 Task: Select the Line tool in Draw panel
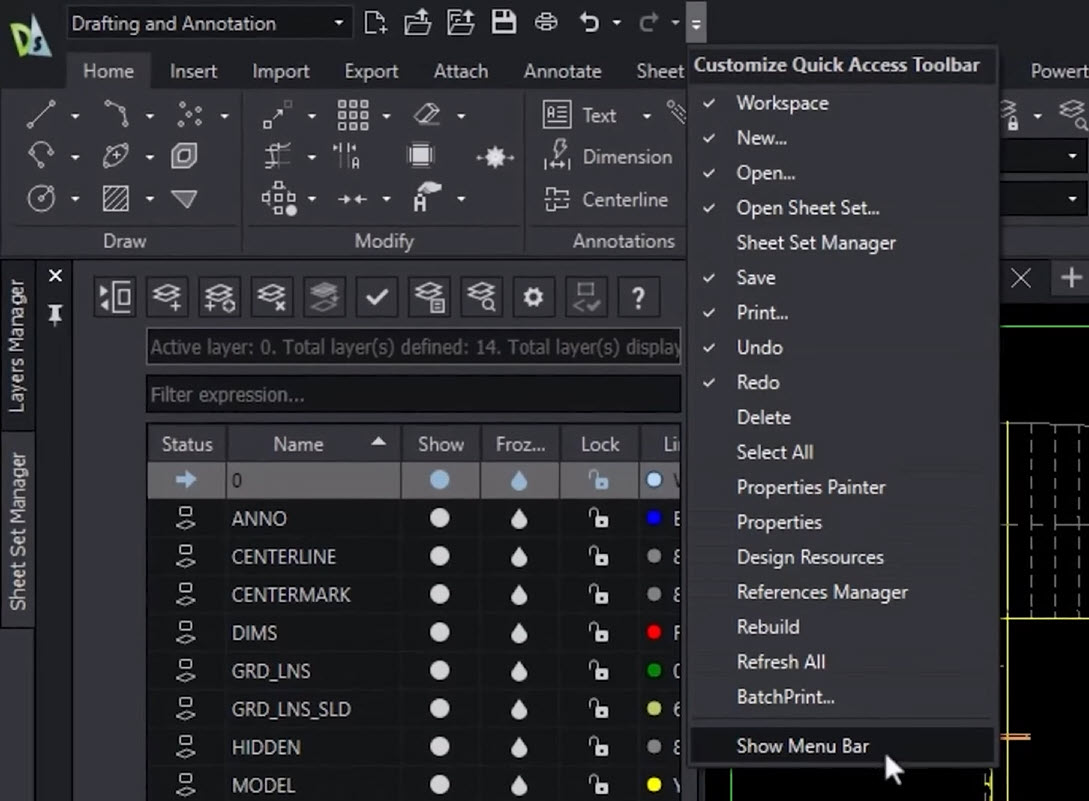(41, 116)
